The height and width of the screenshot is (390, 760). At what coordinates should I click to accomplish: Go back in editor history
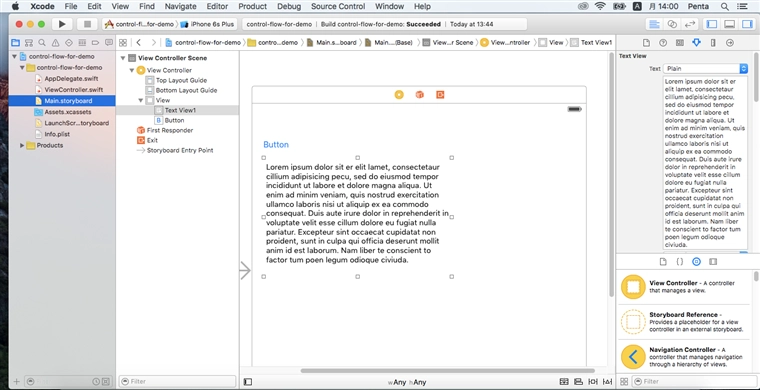(139, 43)
